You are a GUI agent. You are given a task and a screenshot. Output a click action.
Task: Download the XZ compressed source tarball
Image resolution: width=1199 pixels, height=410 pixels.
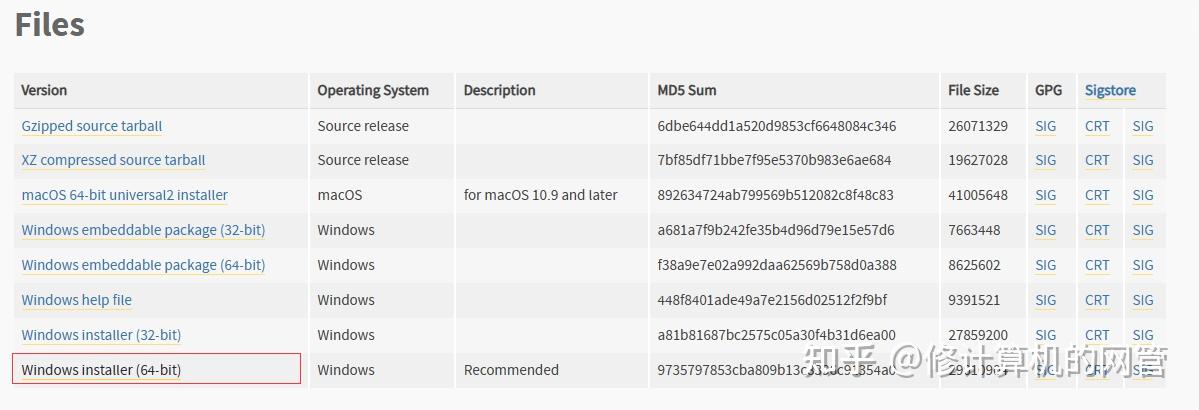[x=113, y=160]
